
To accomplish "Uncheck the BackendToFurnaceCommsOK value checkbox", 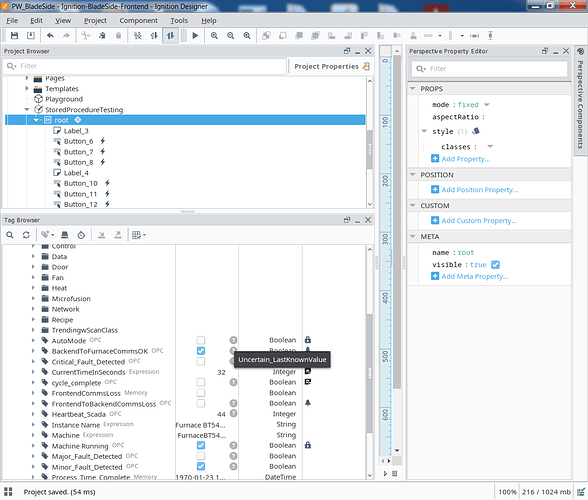I will 201,351.
